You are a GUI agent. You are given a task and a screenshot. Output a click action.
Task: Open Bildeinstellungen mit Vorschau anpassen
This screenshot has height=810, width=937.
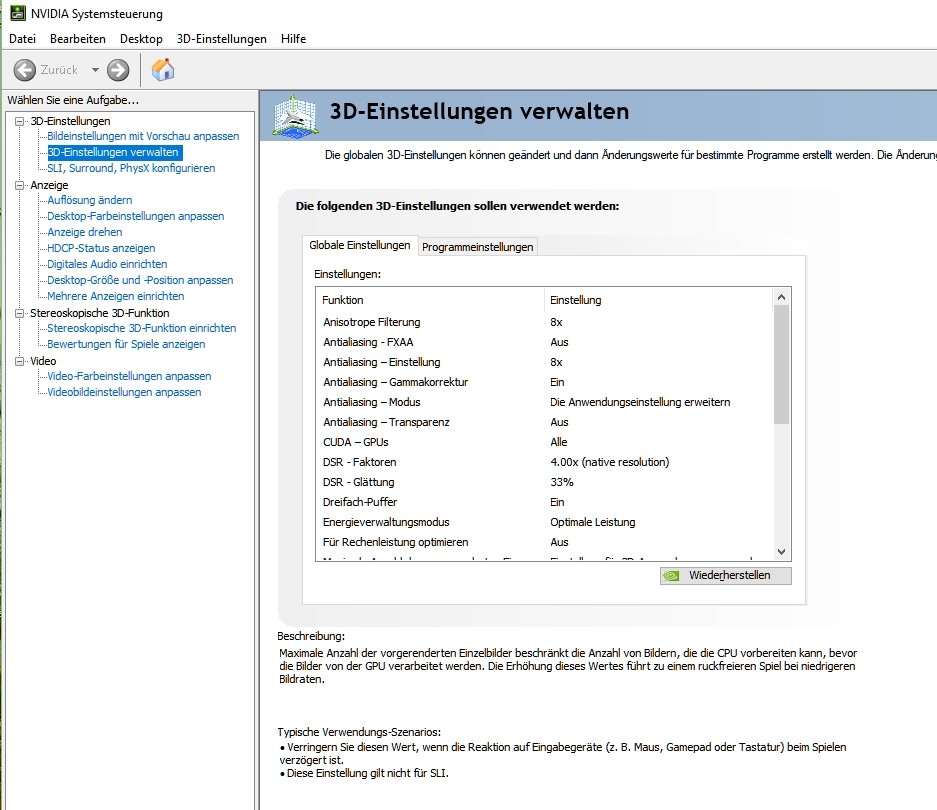point(143,136)
